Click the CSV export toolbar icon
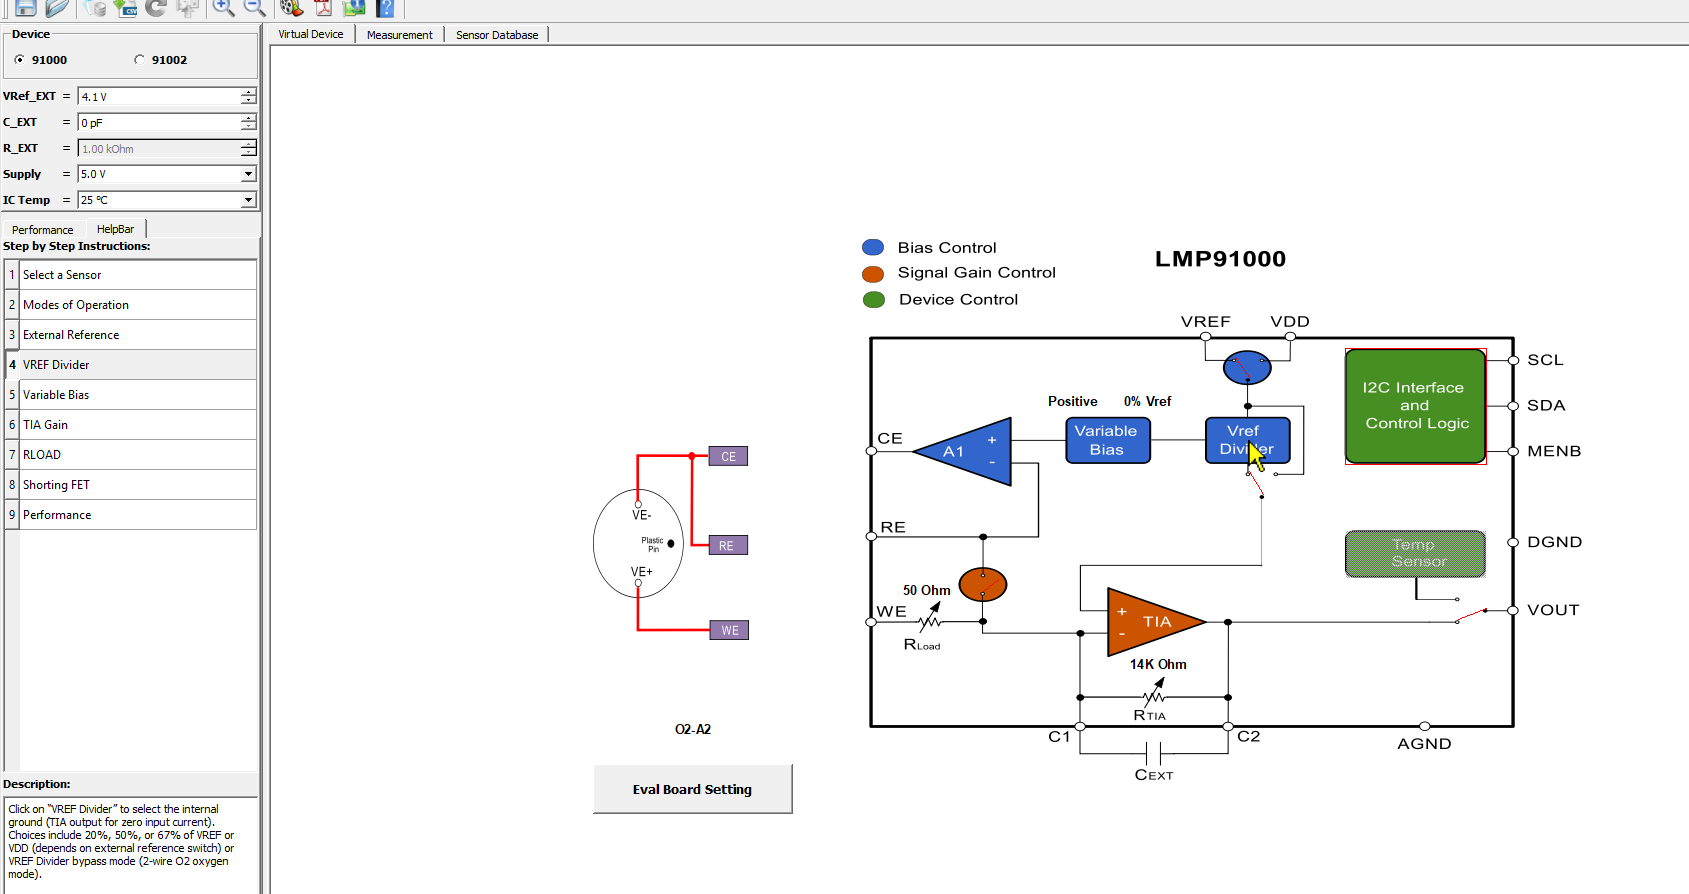The width and height of the screenshot is (1689, 894). [125, 8]
